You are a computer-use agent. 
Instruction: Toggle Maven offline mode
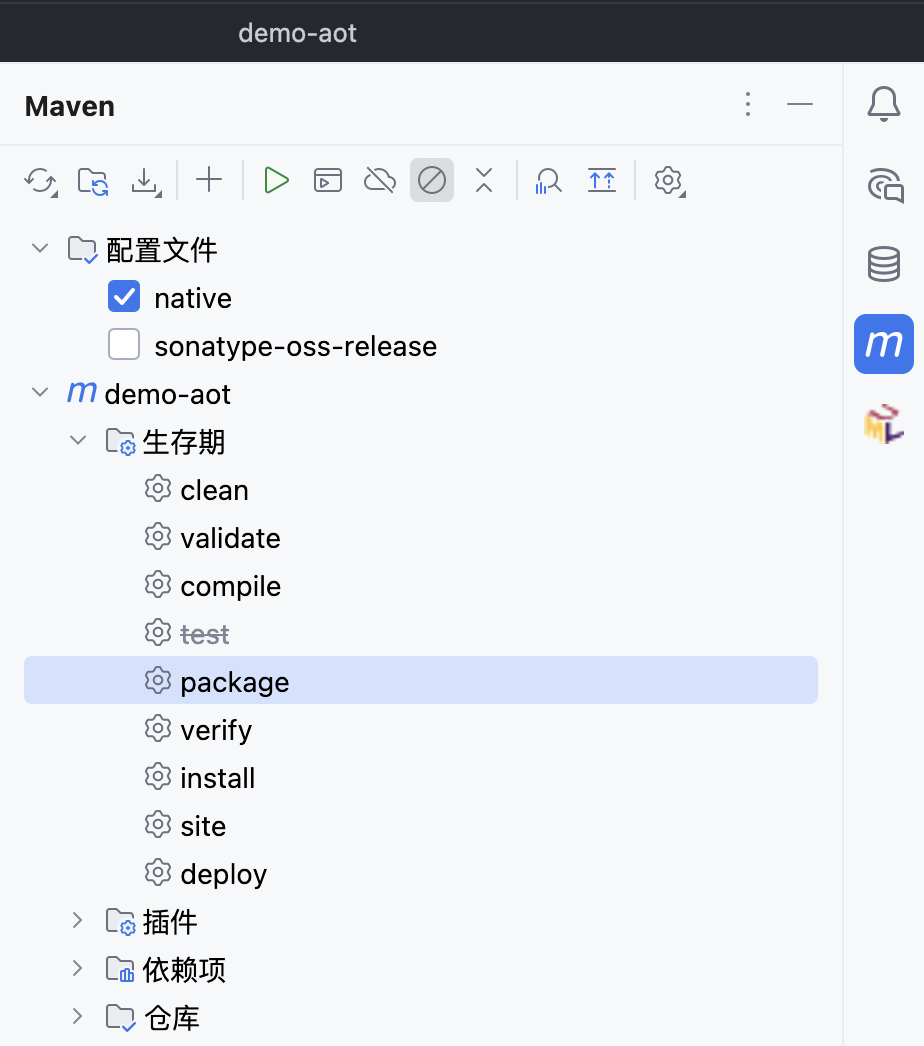[x=379, y=180]
